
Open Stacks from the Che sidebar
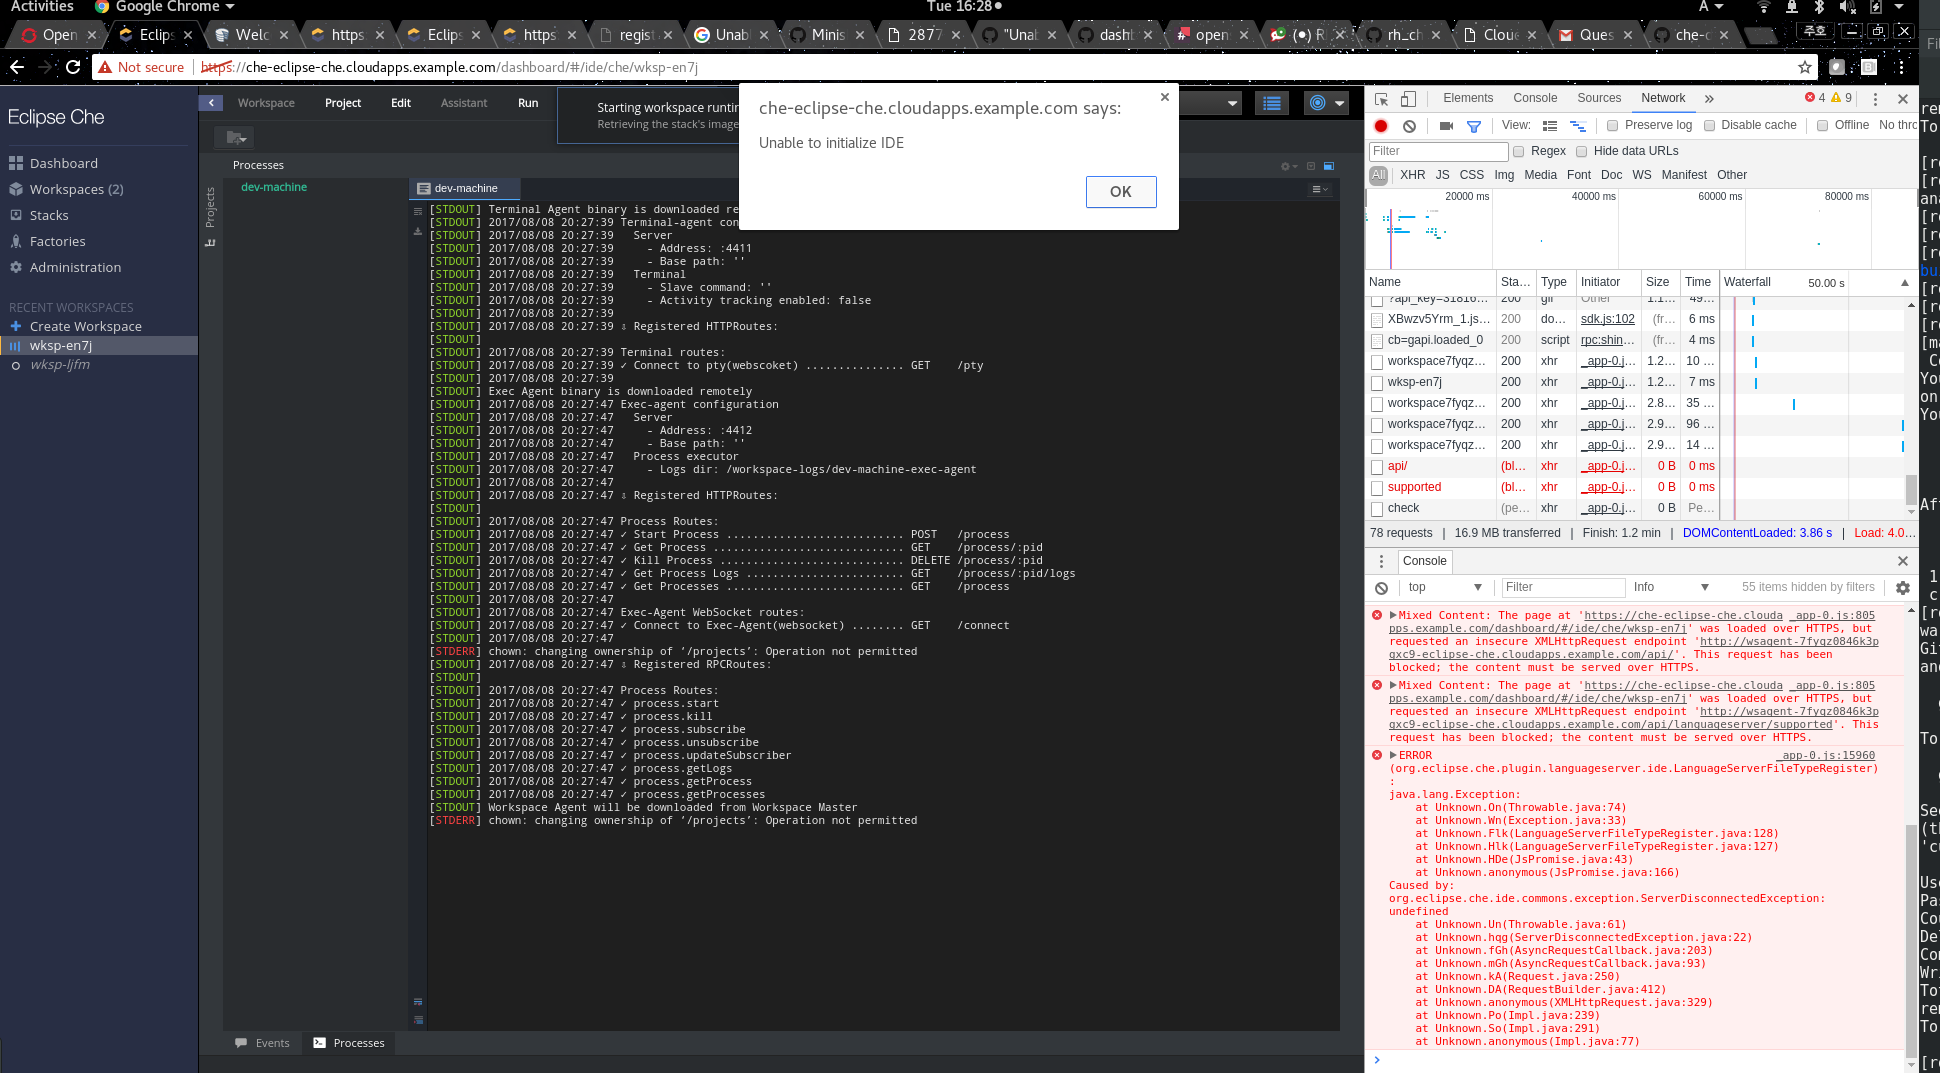click(x=50, y=215)
